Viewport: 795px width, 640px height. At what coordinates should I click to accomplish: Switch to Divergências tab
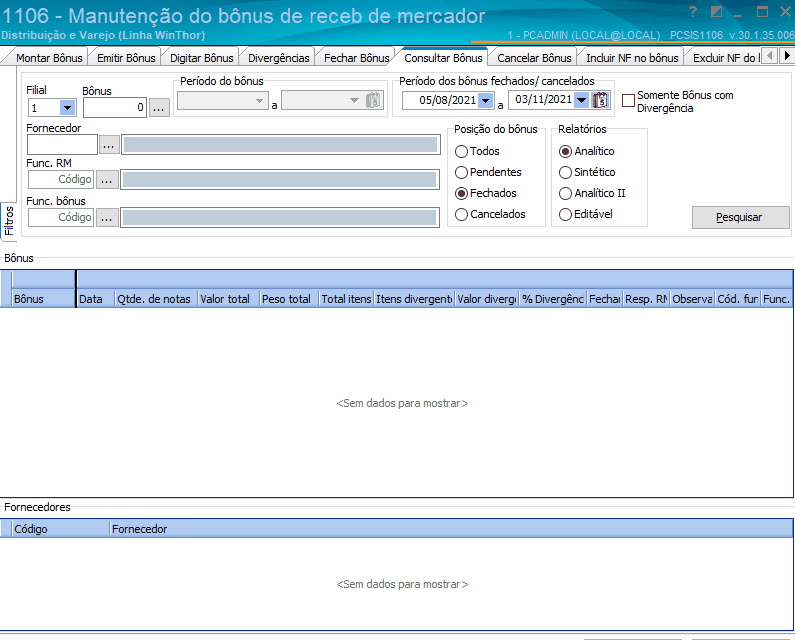pos(278,58)
